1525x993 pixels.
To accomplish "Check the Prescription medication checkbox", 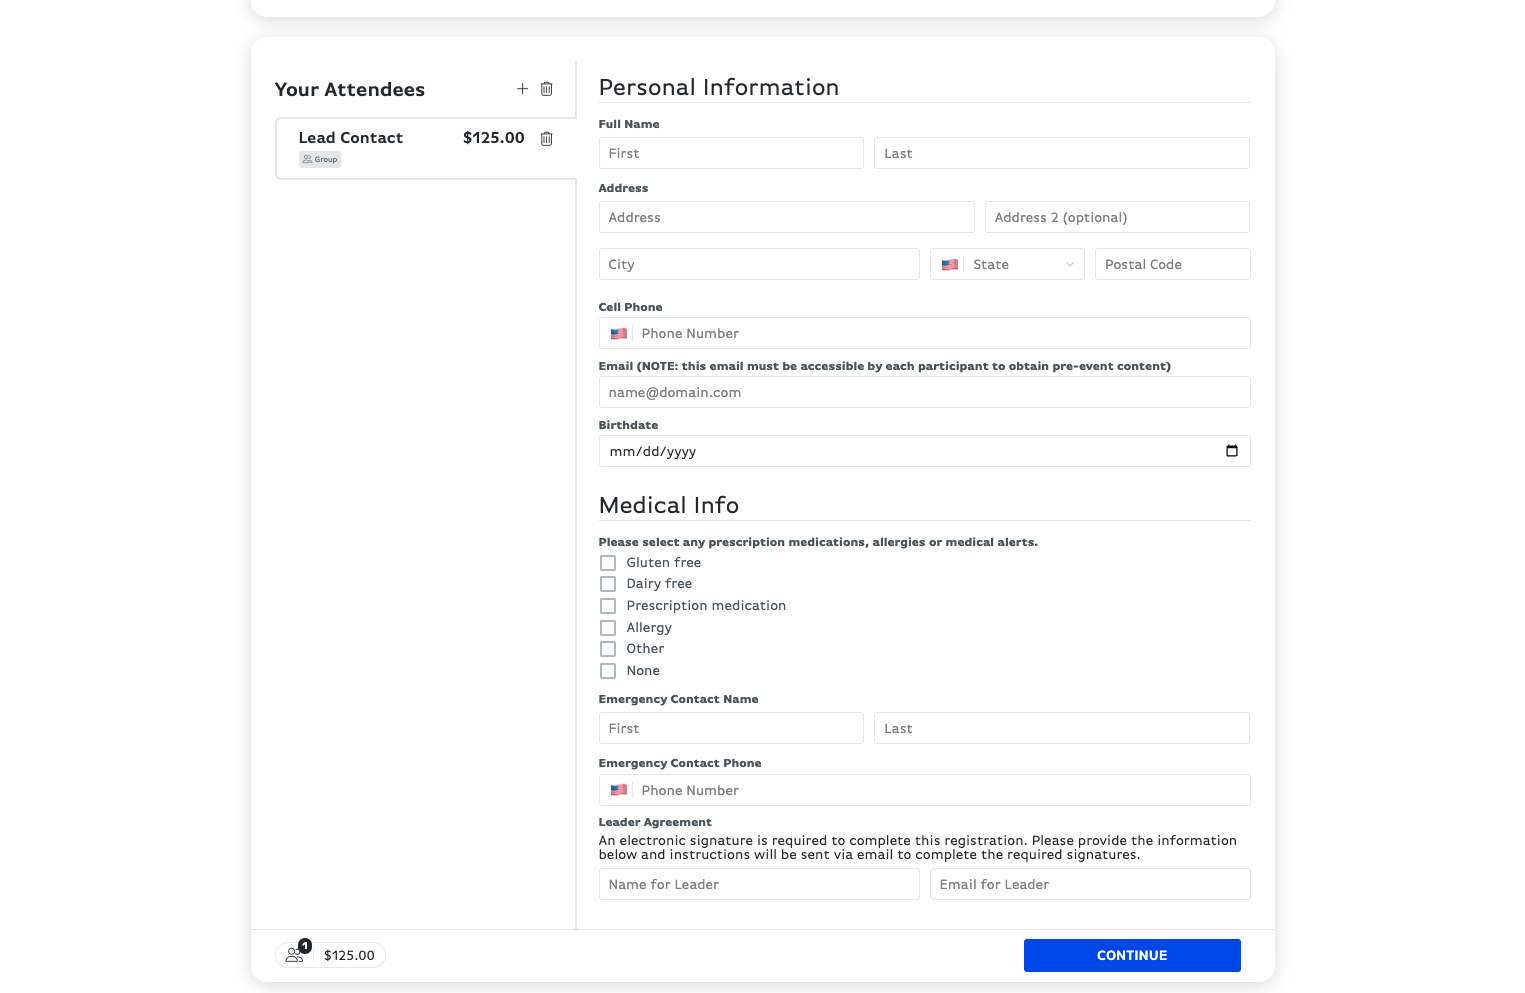I will coord(608,606).
